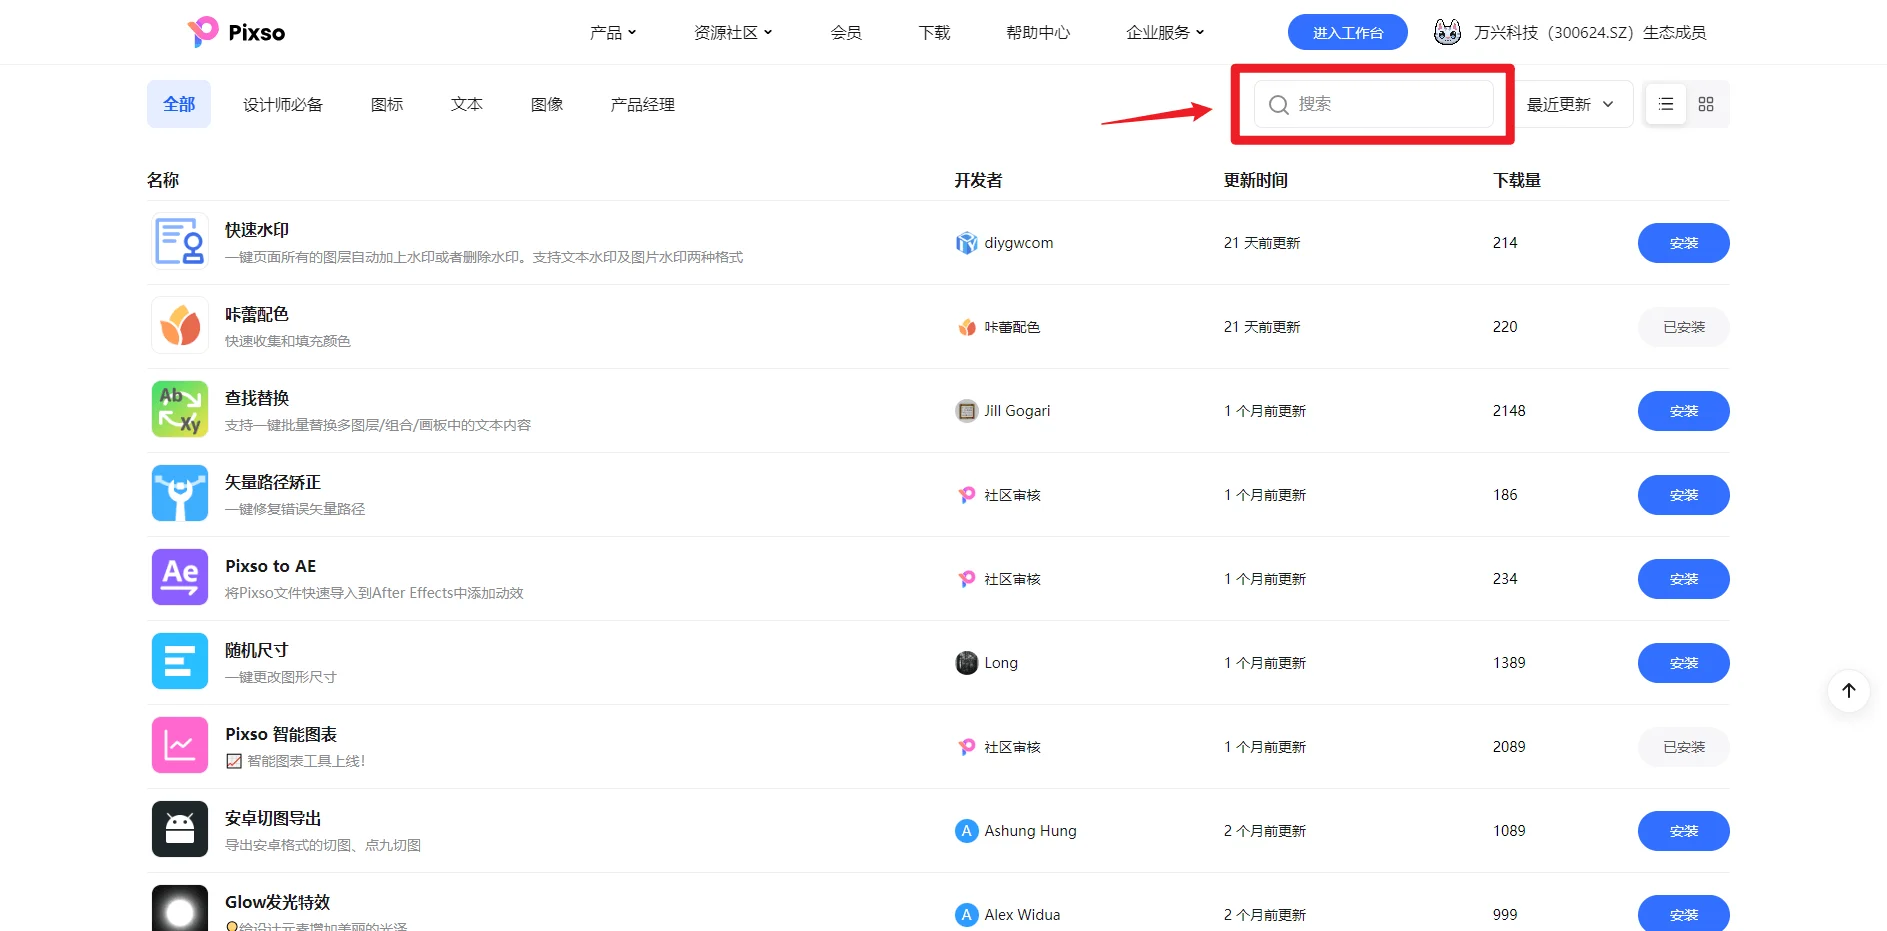Expand the 资源社区 dropdown
This screenshot has width=1887, height=931.
coord(732,31)
